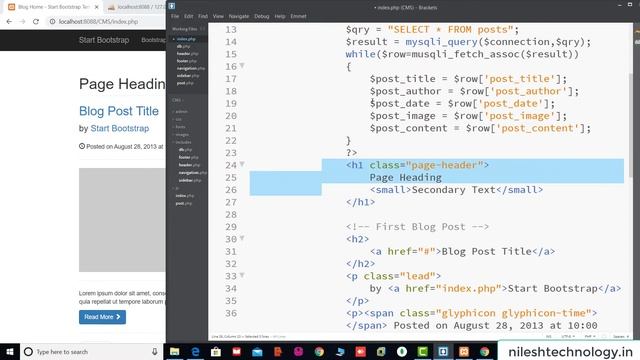Viewport: 640px width, 360px height.
Task: Expand the admin folder in project tree
Action: click(181, 111)
